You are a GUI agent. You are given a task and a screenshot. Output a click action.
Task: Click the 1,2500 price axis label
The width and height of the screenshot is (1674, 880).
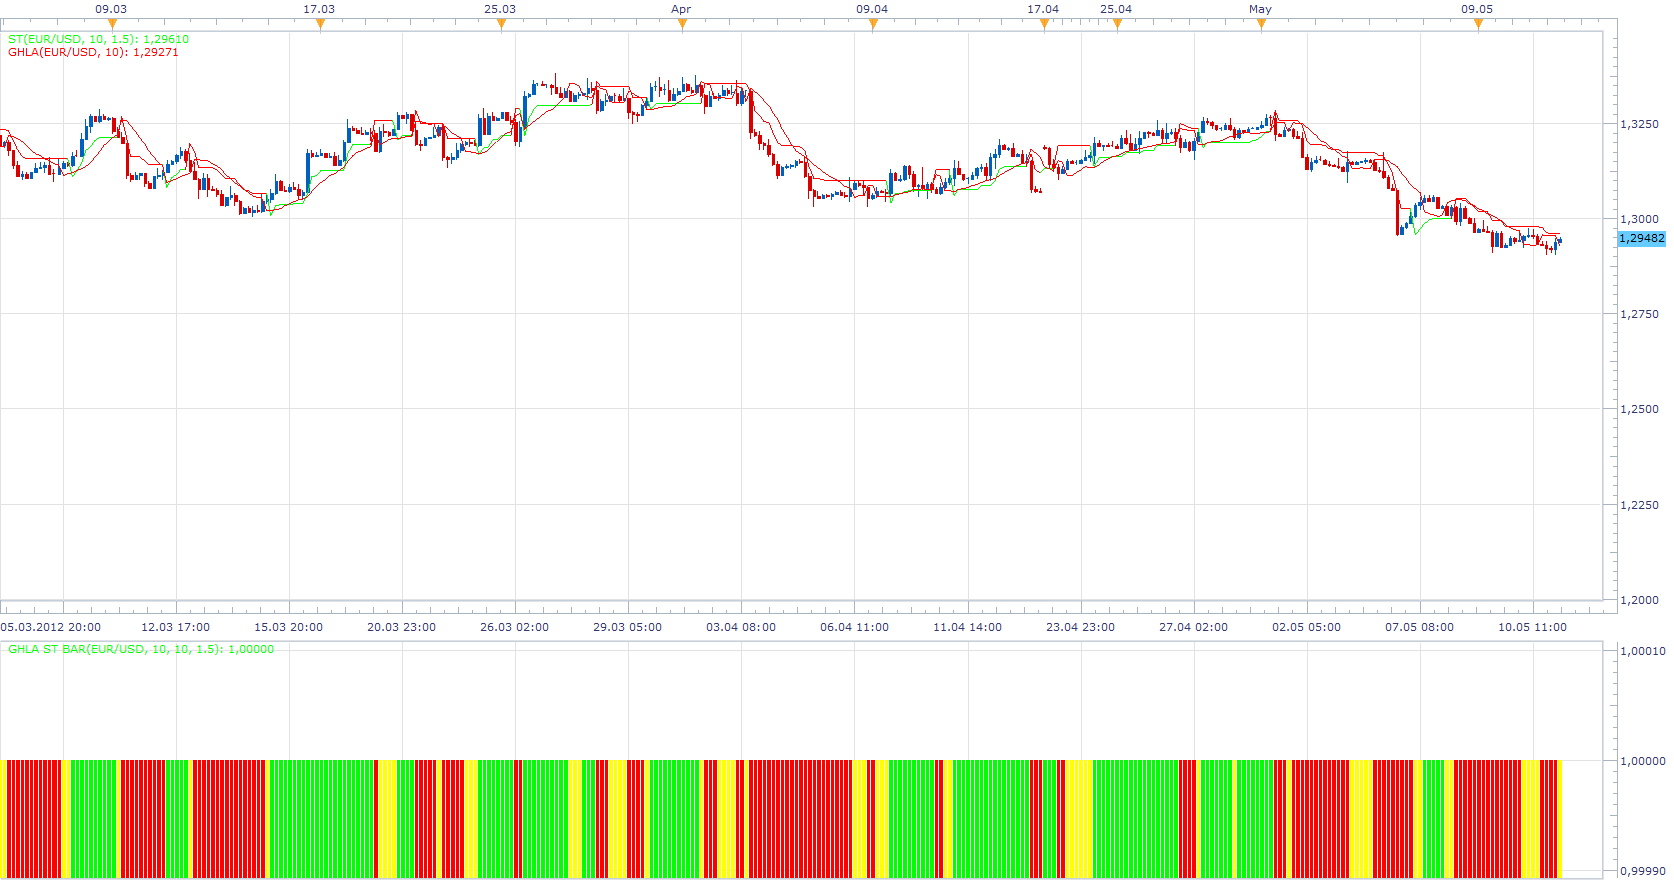(1639, 409)
